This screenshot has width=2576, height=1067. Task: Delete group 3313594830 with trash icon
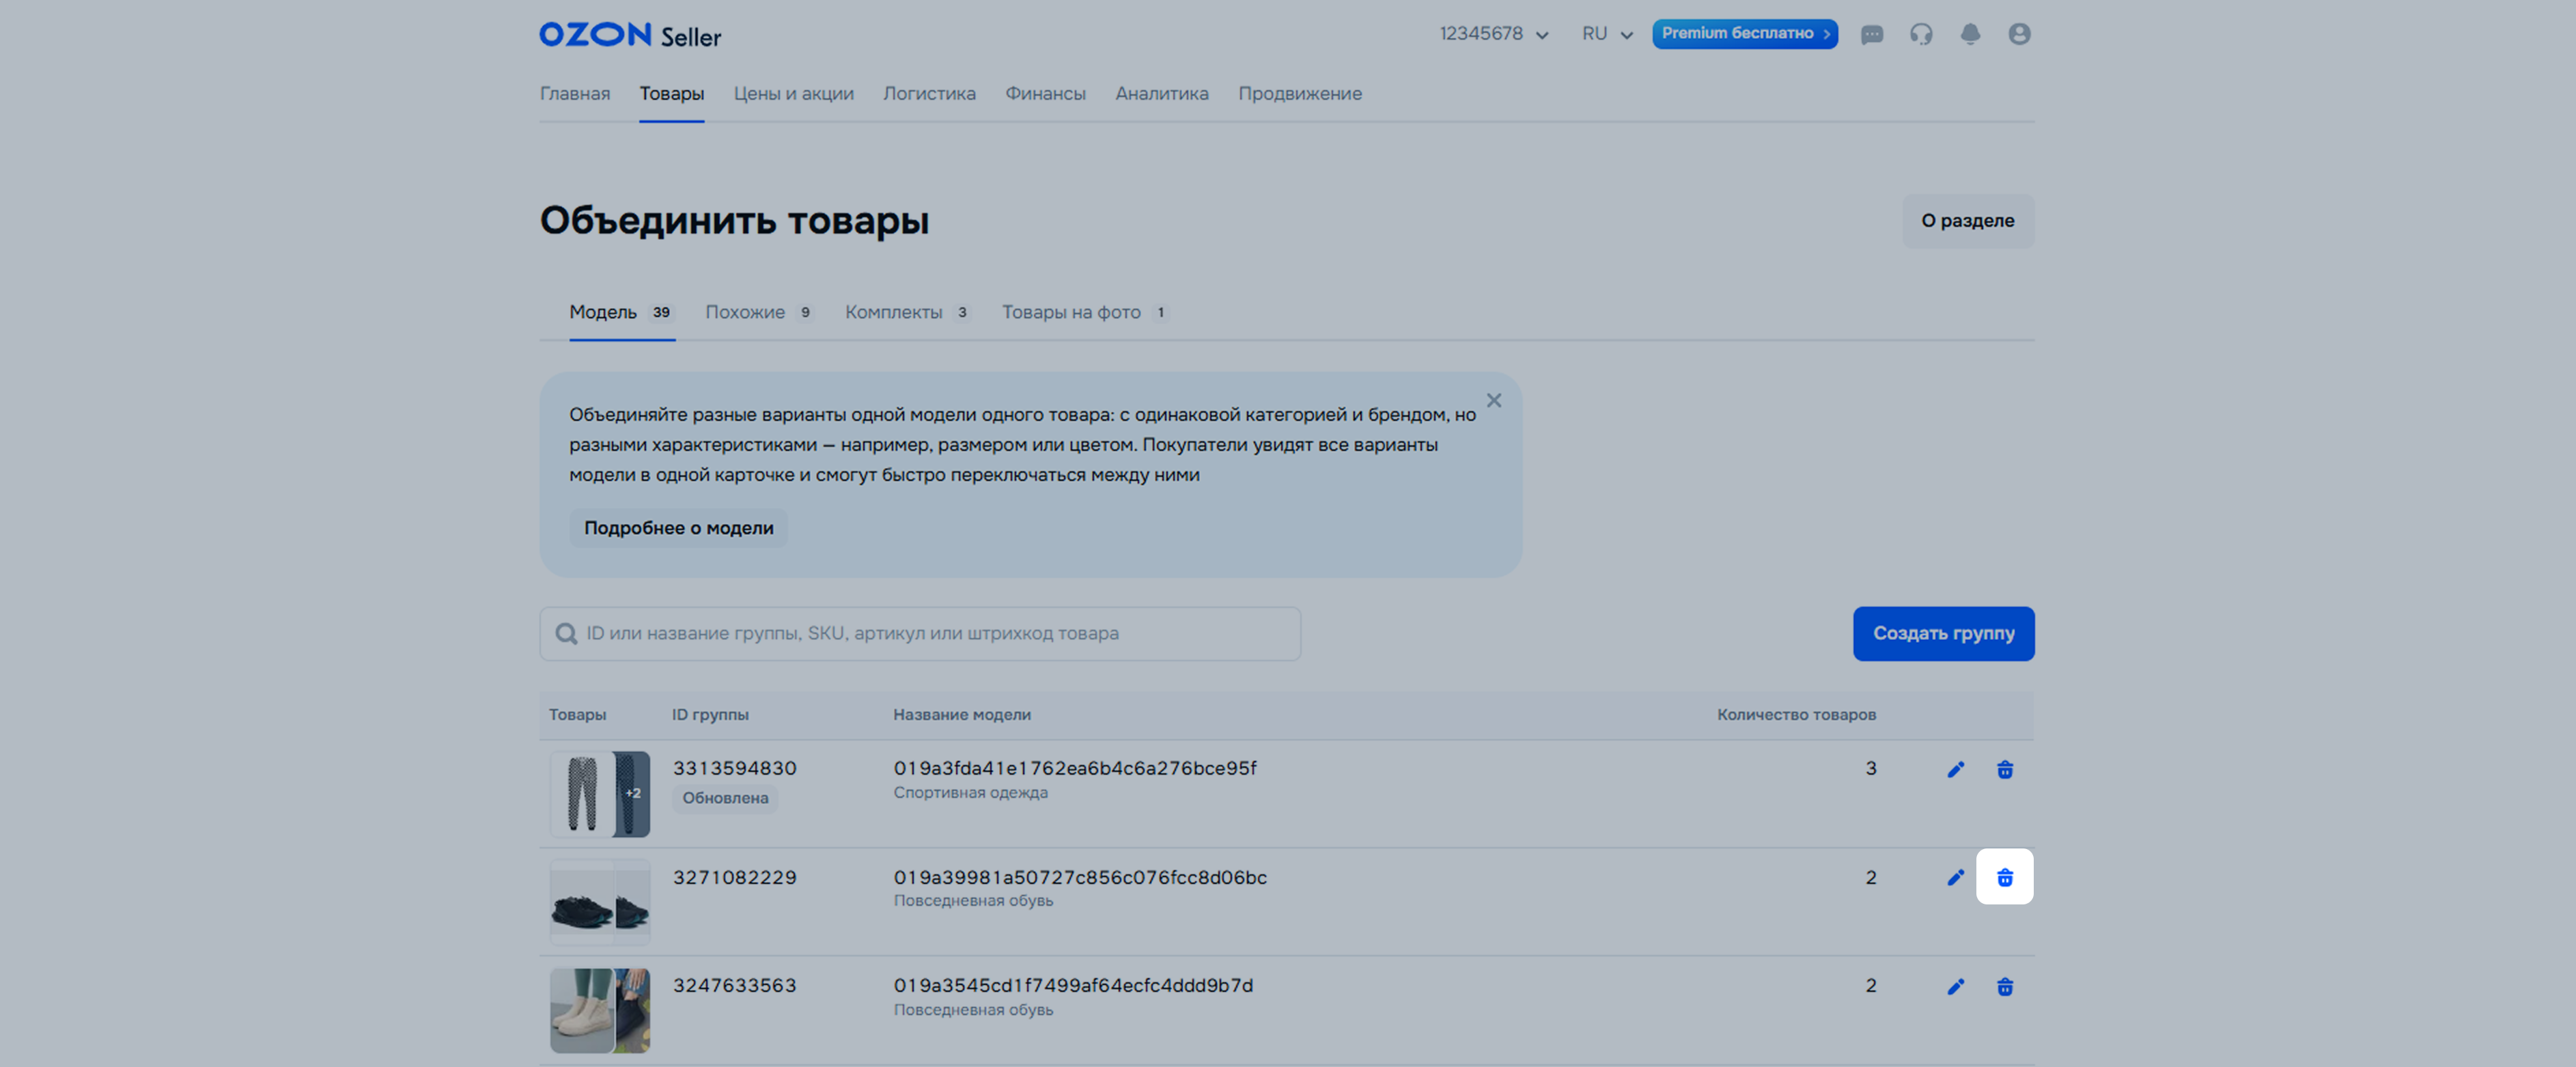click(2004, 769)
